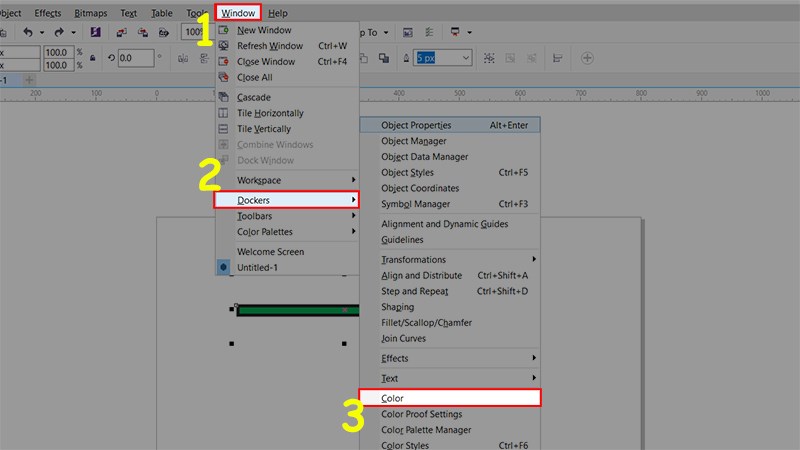Viewport: 800px width, 450px height.
Task: Click the Refresh Window menu icon
Action: pyautogui.click(x=223, y=46)
